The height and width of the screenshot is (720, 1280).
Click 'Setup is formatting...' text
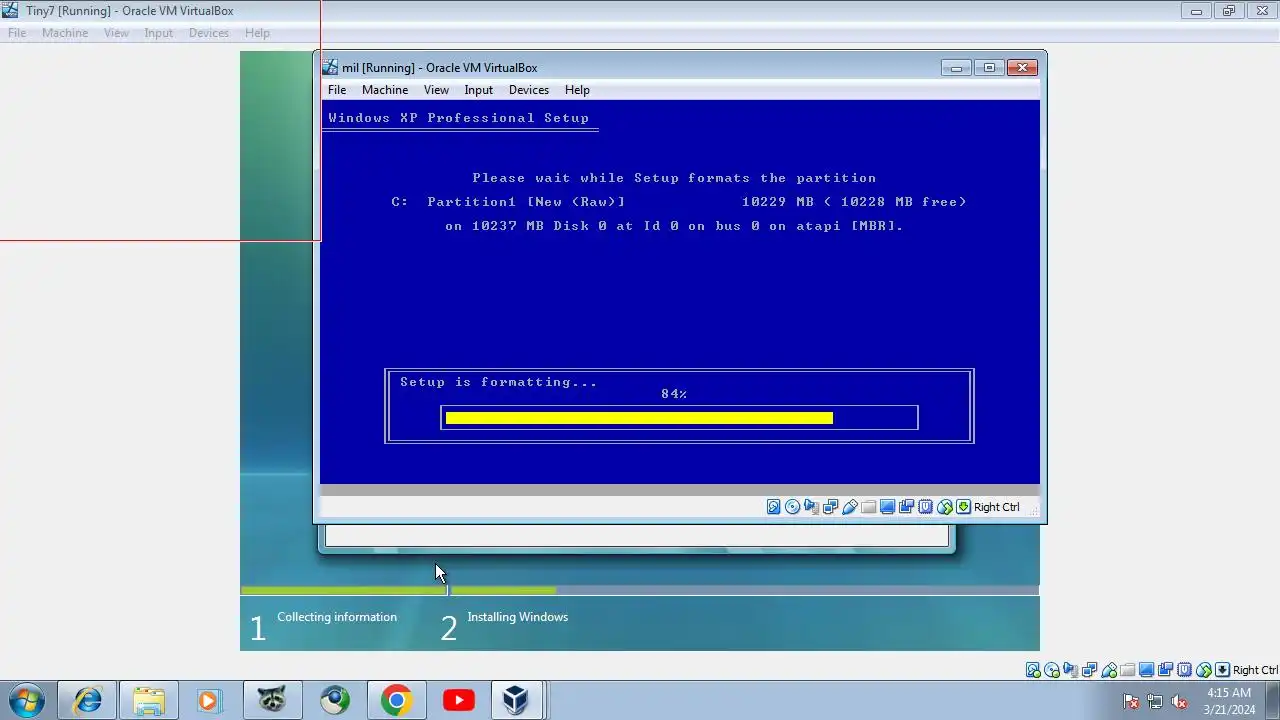[x=499, y=382]
